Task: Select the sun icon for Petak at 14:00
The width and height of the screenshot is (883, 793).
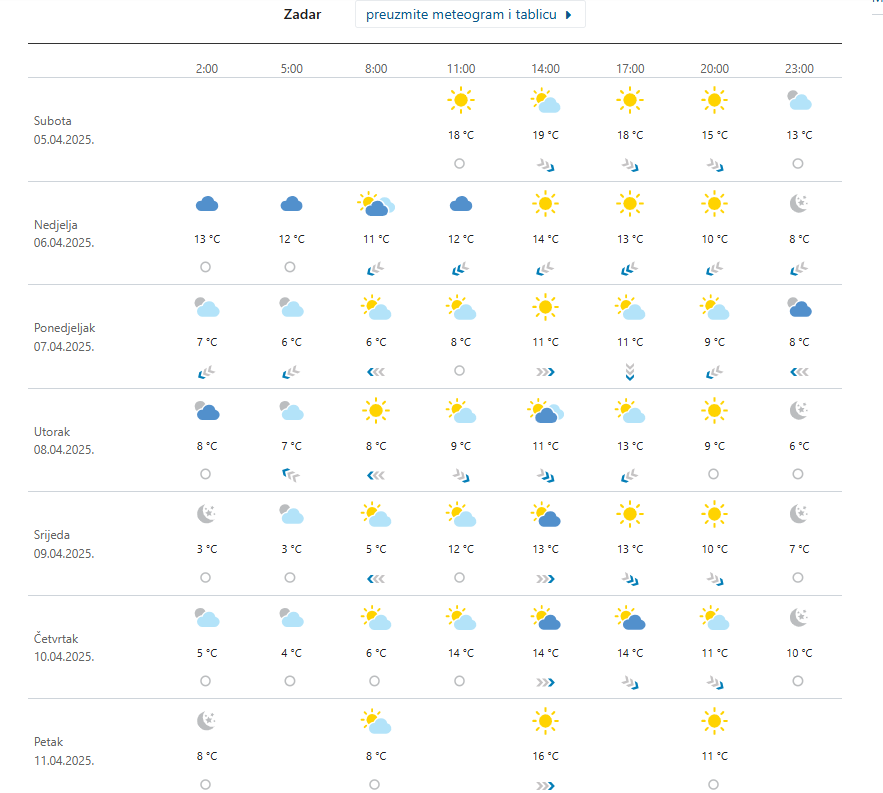Action: 545,720
